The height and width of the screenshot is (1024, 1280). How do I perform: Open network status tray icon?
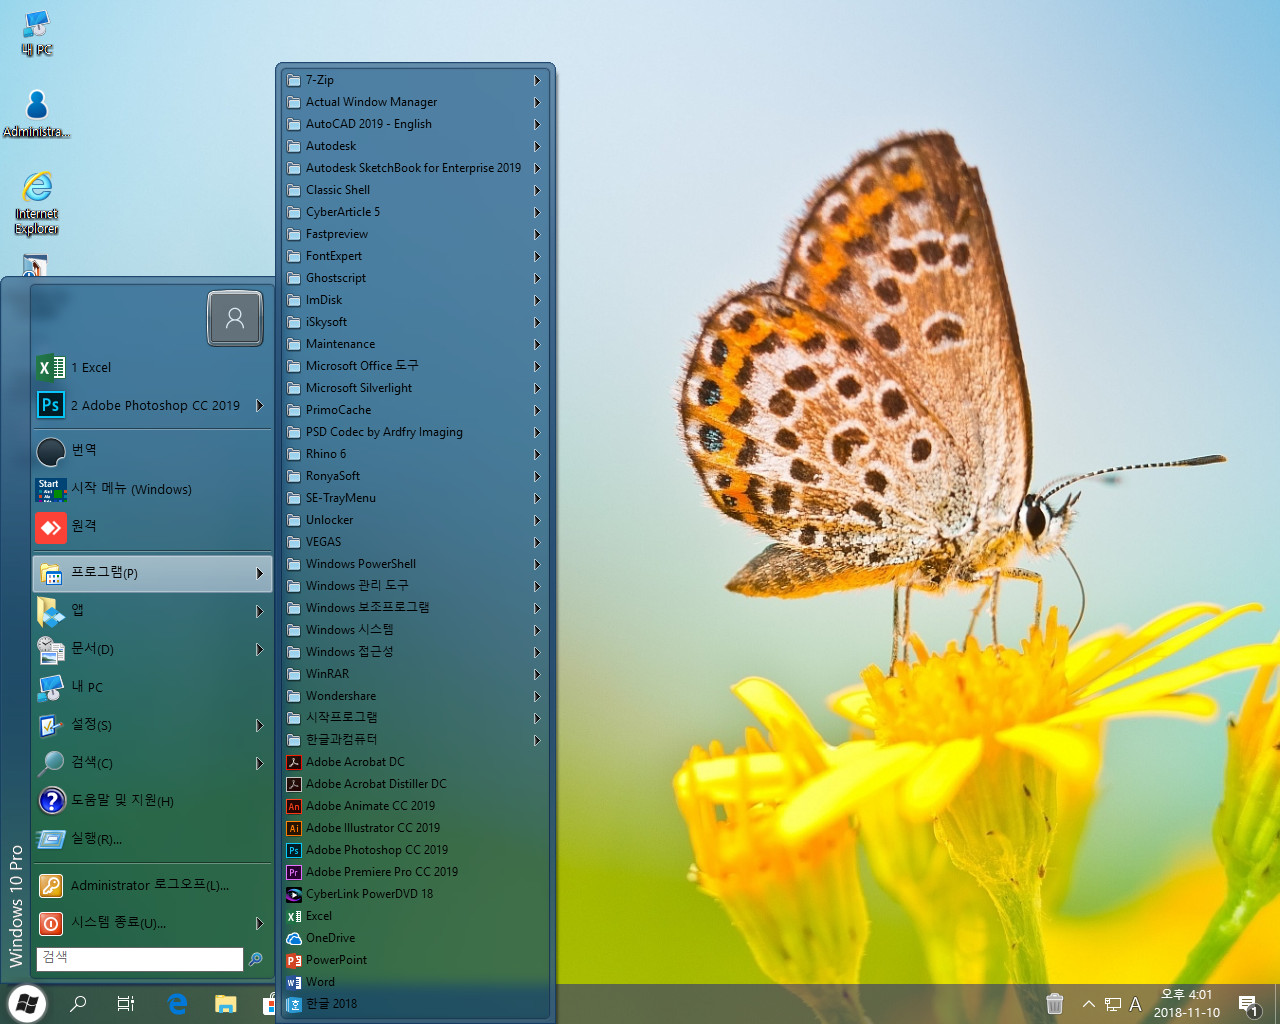1112,1004
